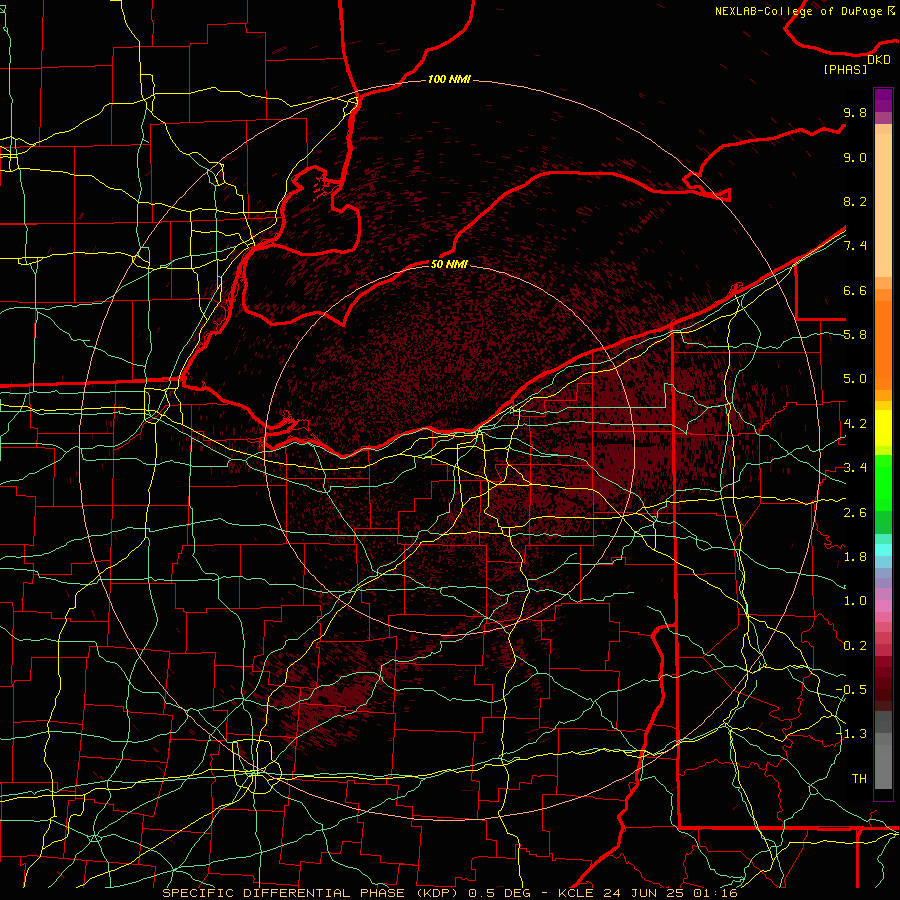Click the 4.2 scale value
Viewport: 900px width, 900px height.
point(855,424)
